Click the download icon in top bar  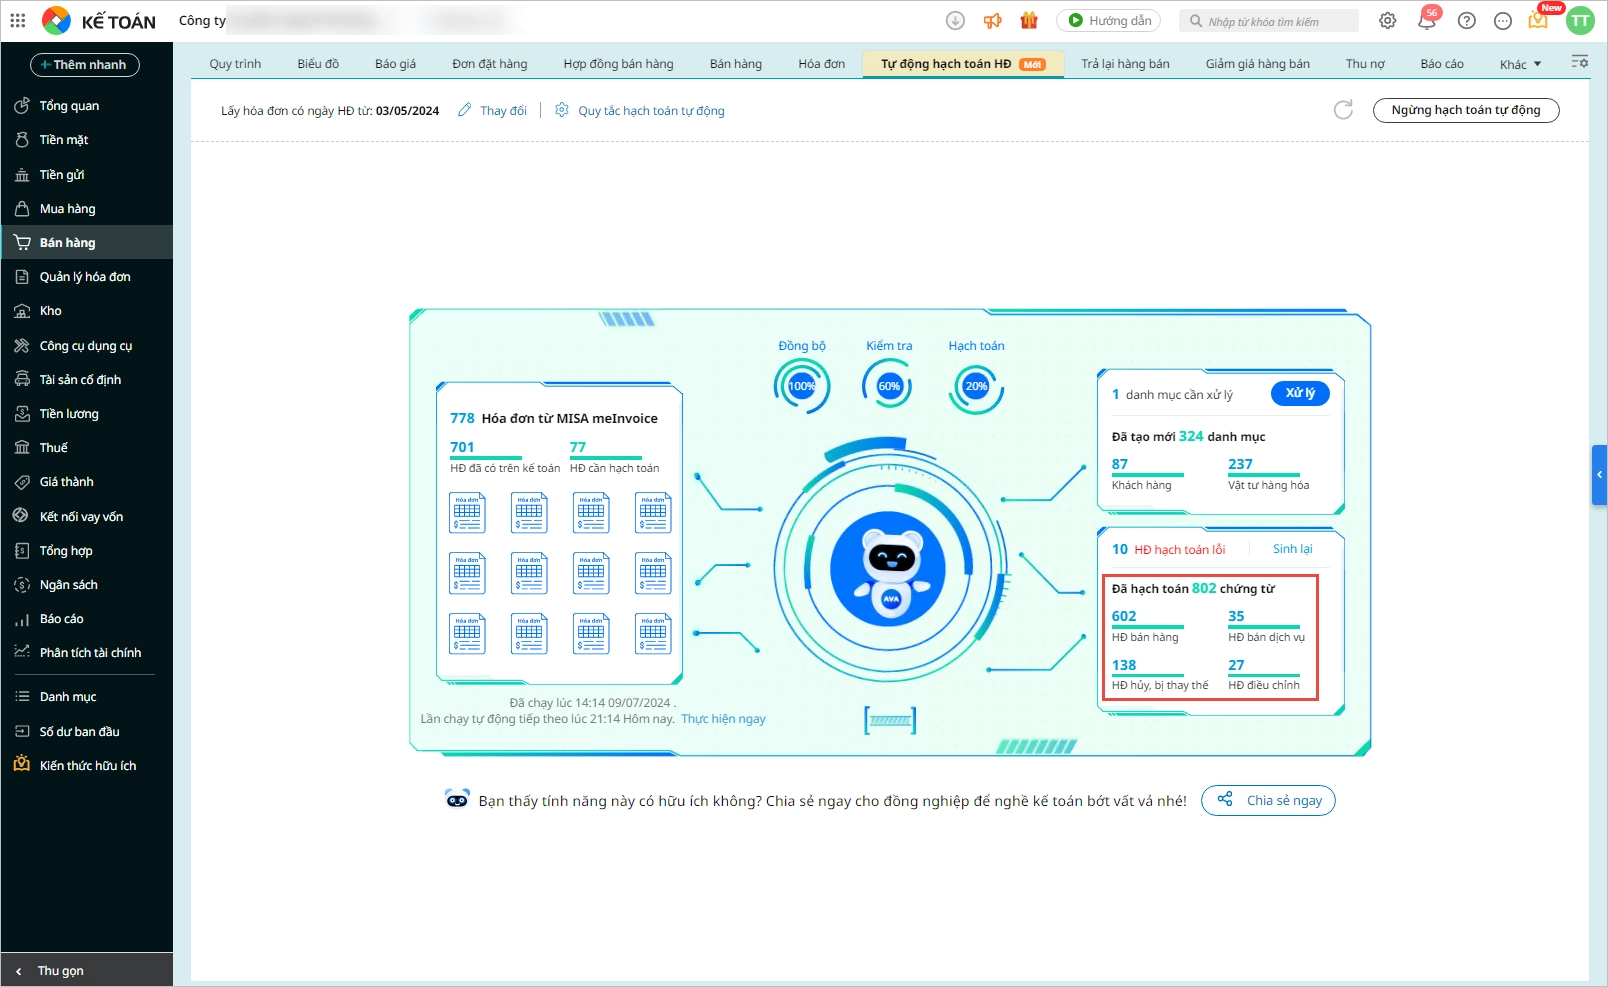[955, 21]
